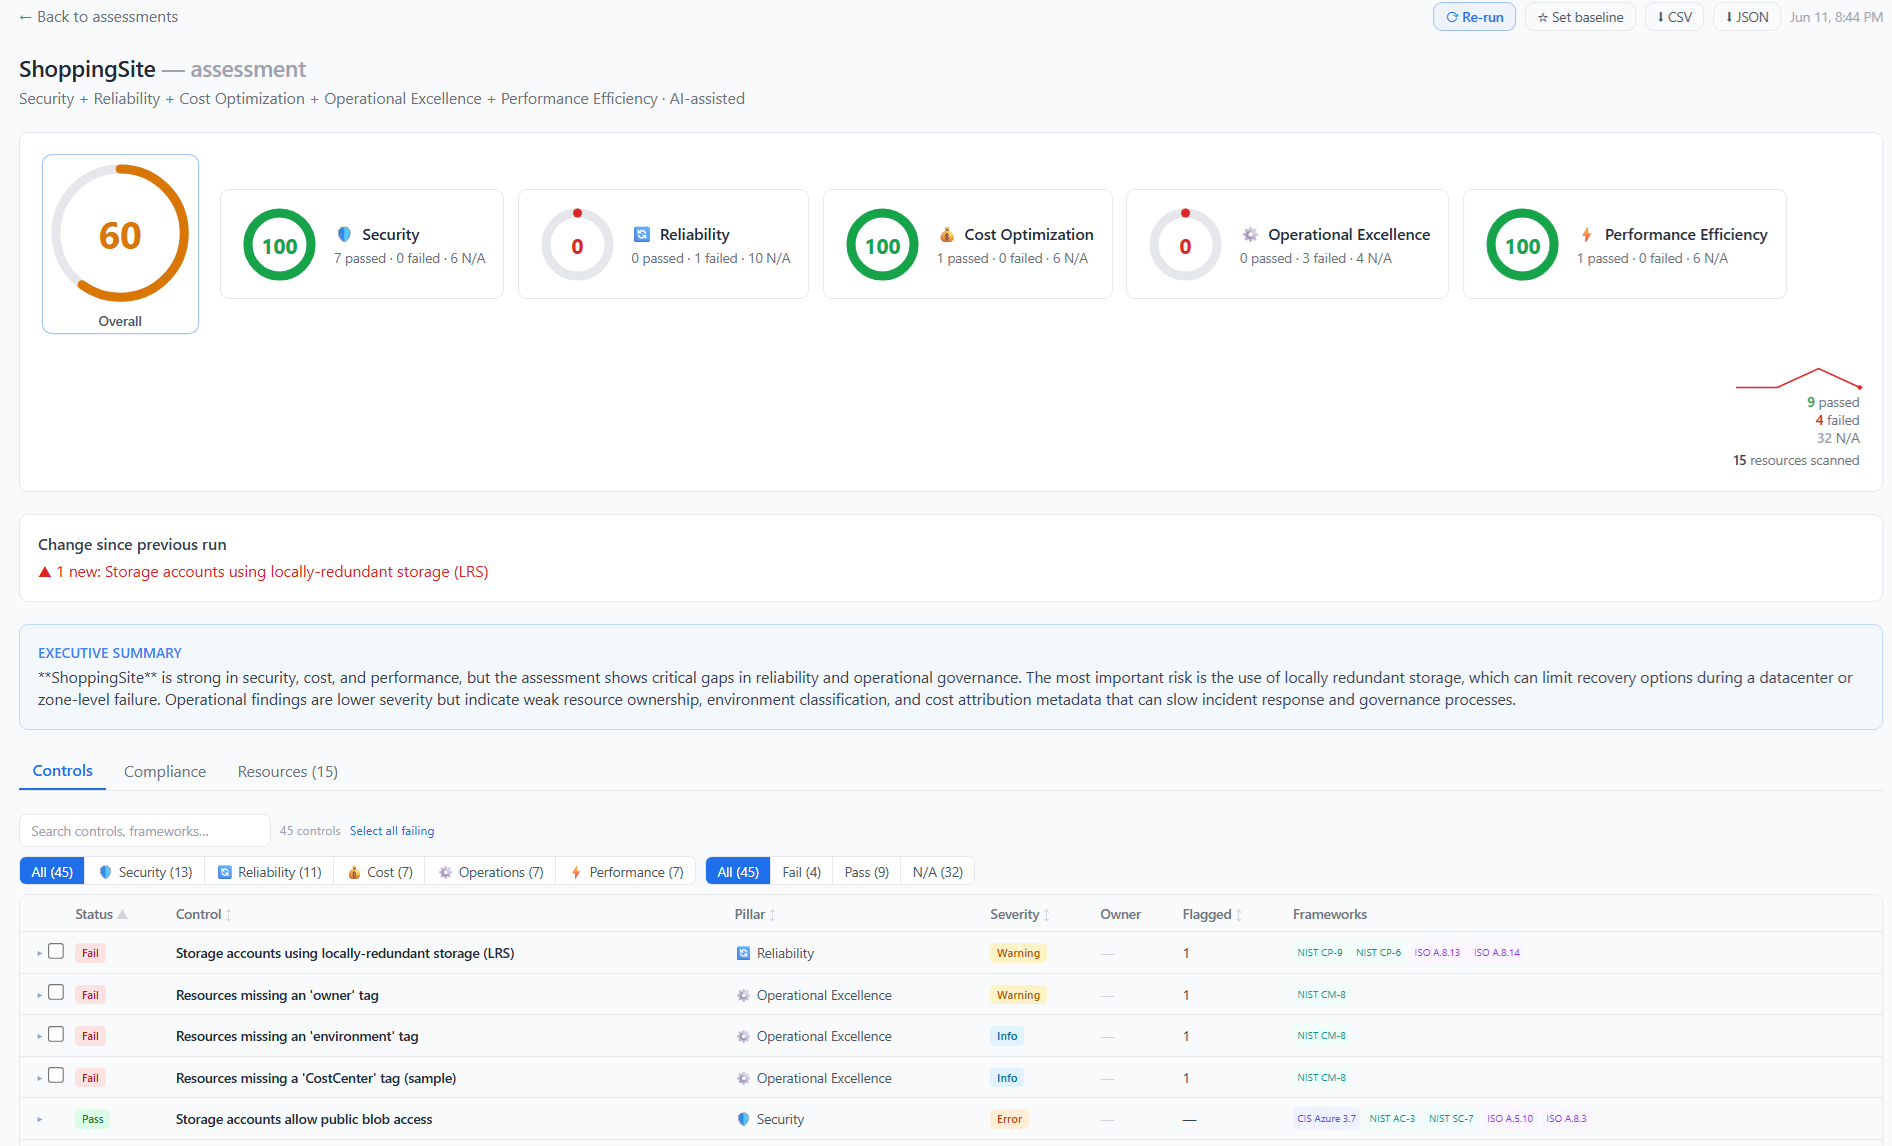Click the CIS Azure 3.7 framework tag
Screen dimensions: 1892x1146
(x=1326, y=1119)
